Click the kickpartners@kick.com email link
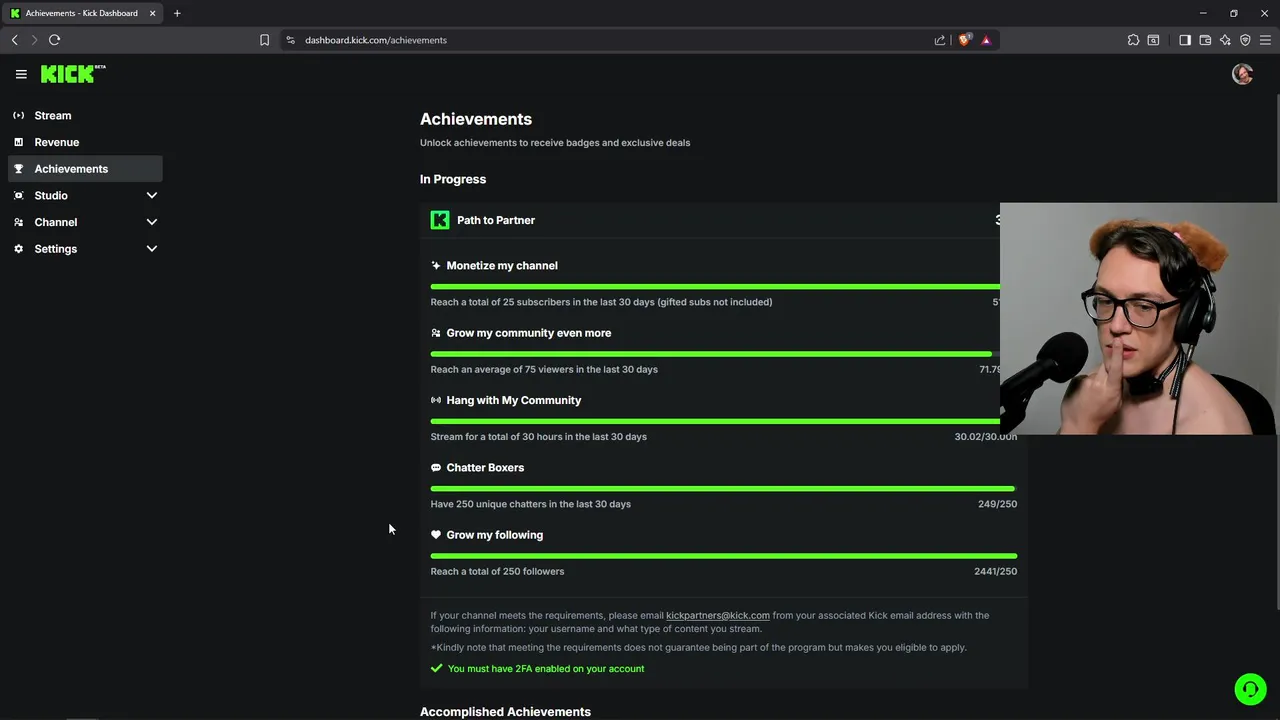Viewport: 1280px width, 720px height. click(717, 616)
